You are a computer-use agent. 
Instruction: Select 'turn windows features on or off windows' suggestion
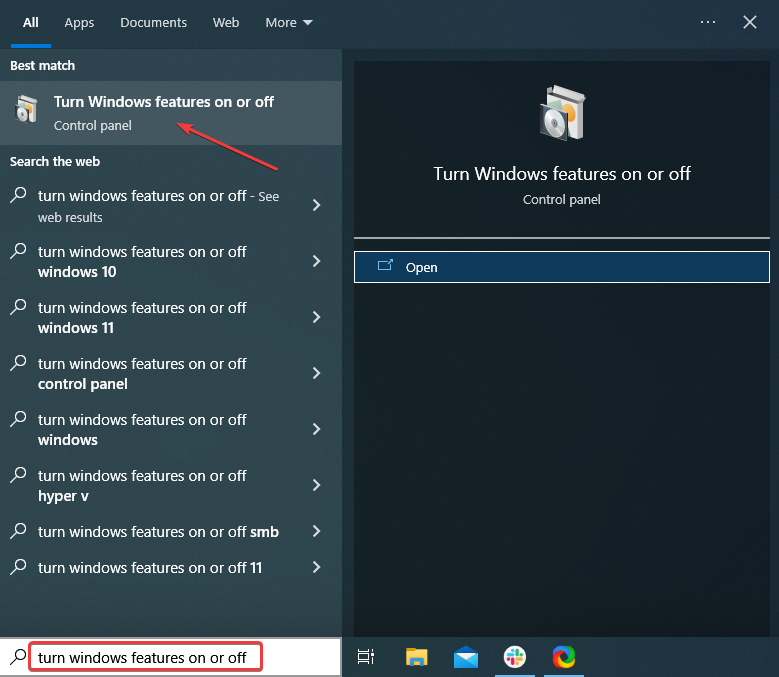point(171,430)
